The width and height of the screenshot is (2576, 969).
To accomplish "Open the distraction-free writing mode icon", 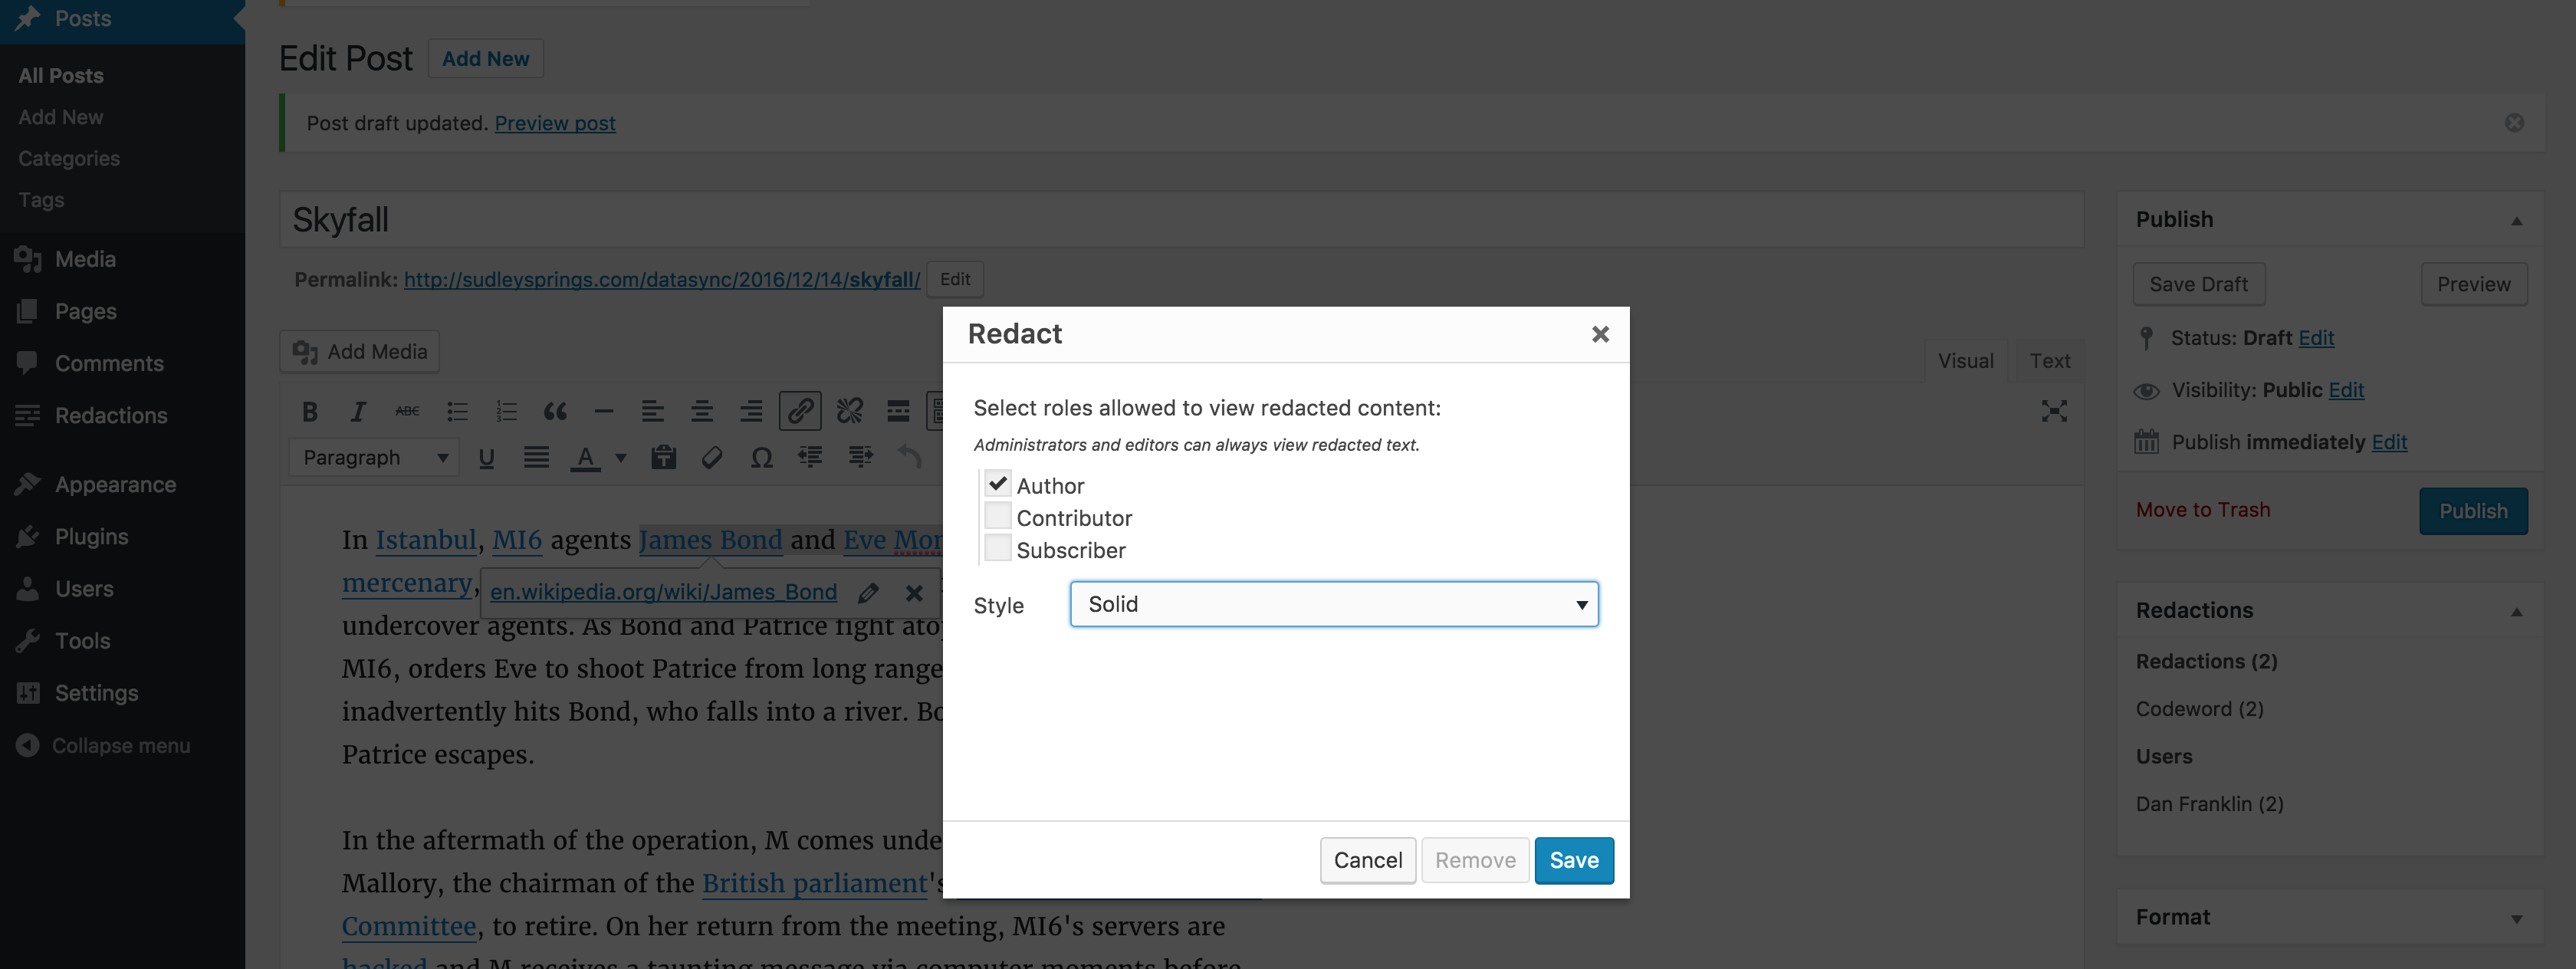I will 2054,411.
